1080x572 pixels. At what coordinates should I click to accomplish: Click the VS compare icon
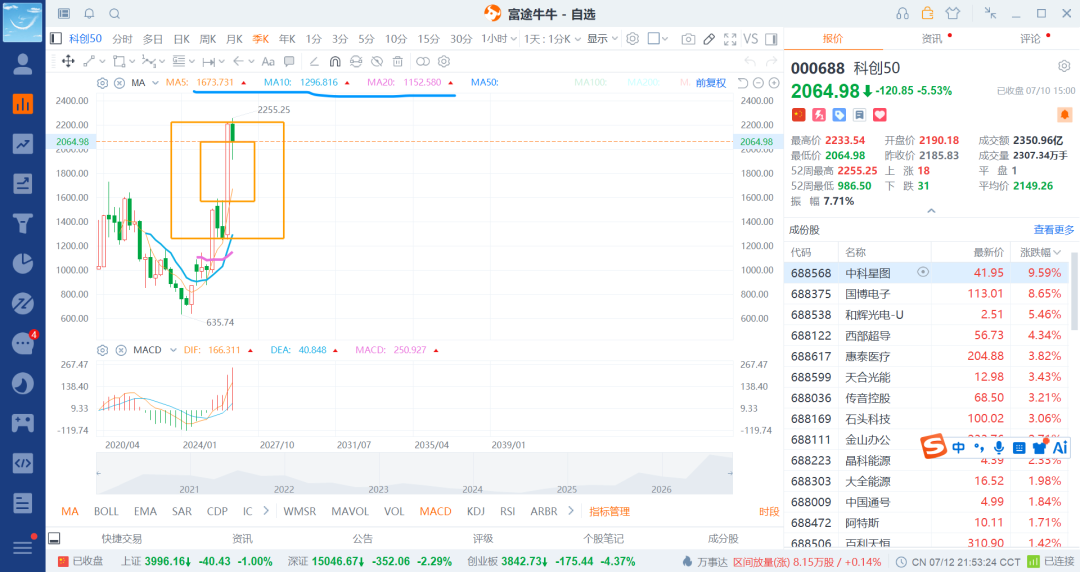(x=751, y=39)
